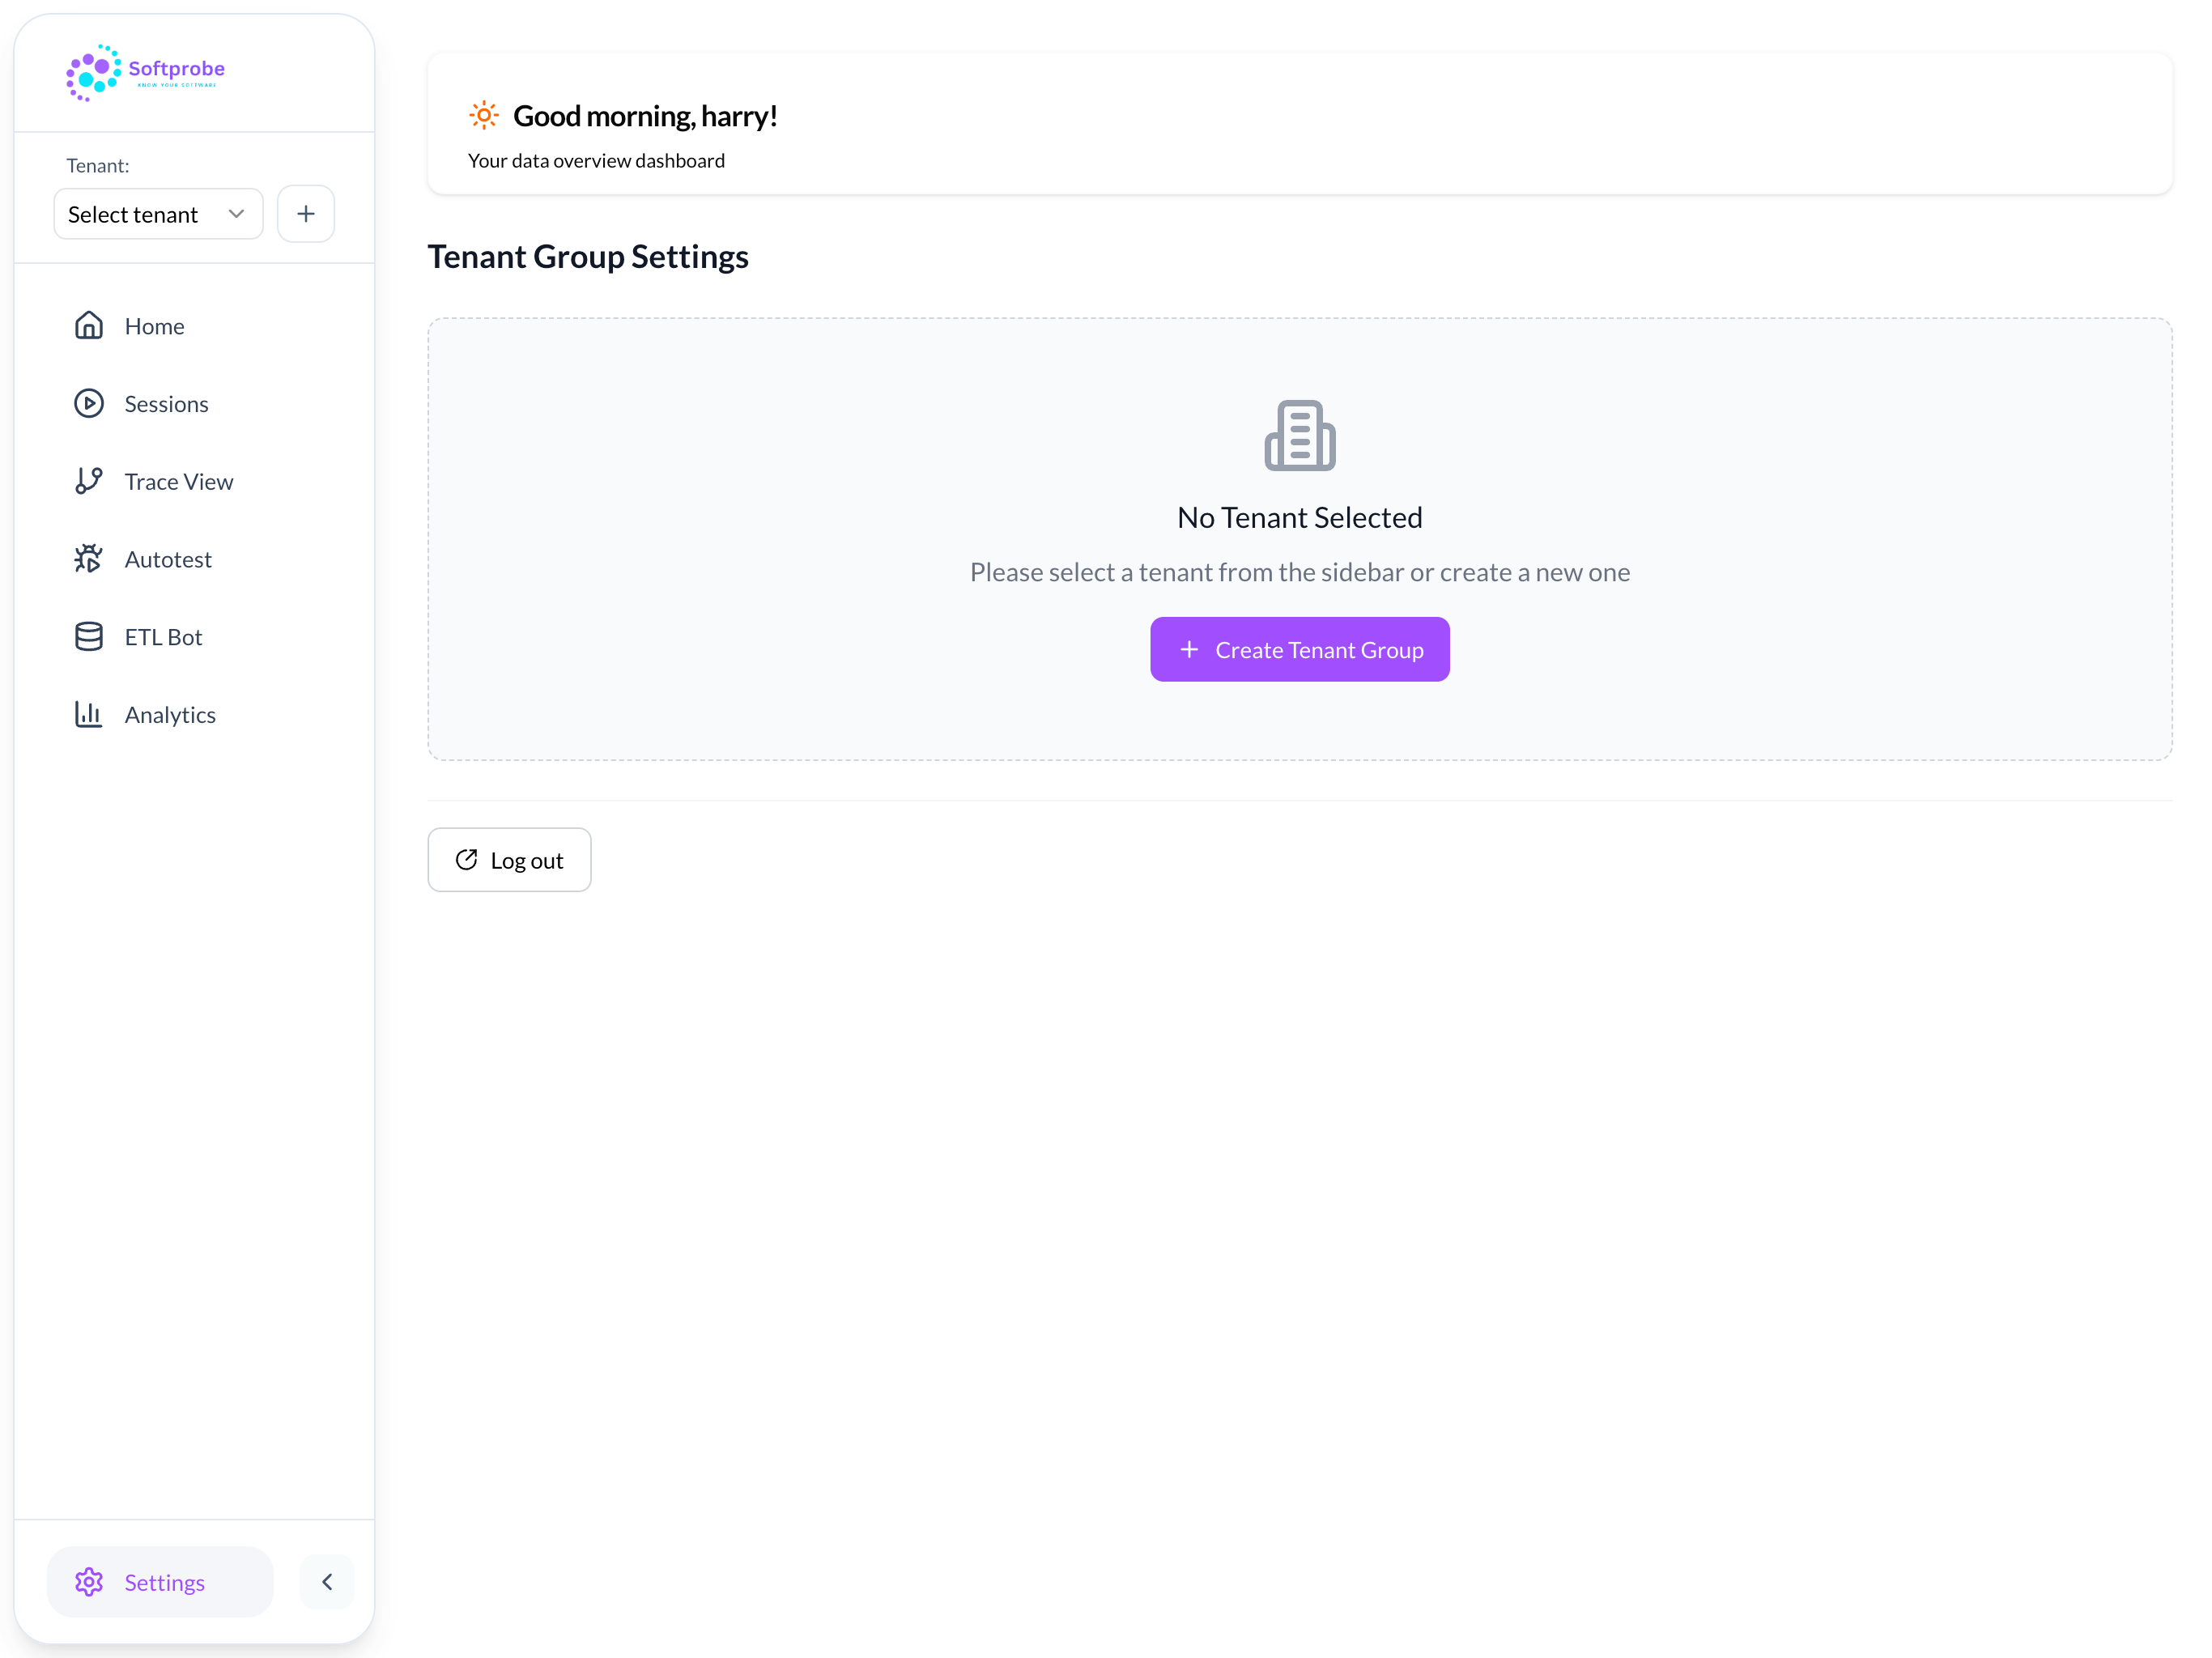Open Settings in the sidebar footer

tap(160, 1582)
